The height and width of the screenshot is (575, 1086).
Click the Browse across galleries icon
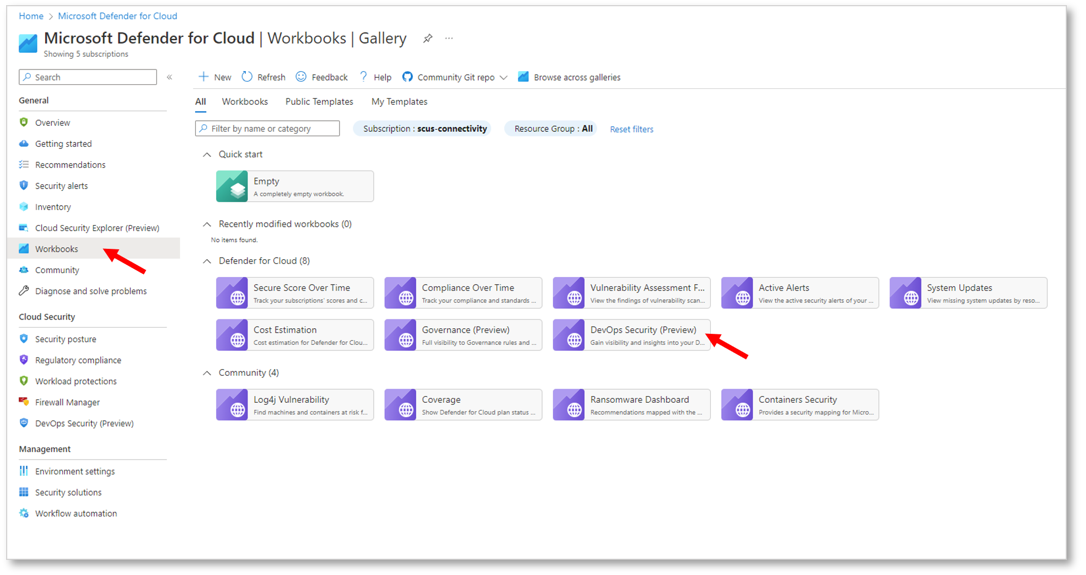[524, 77]
